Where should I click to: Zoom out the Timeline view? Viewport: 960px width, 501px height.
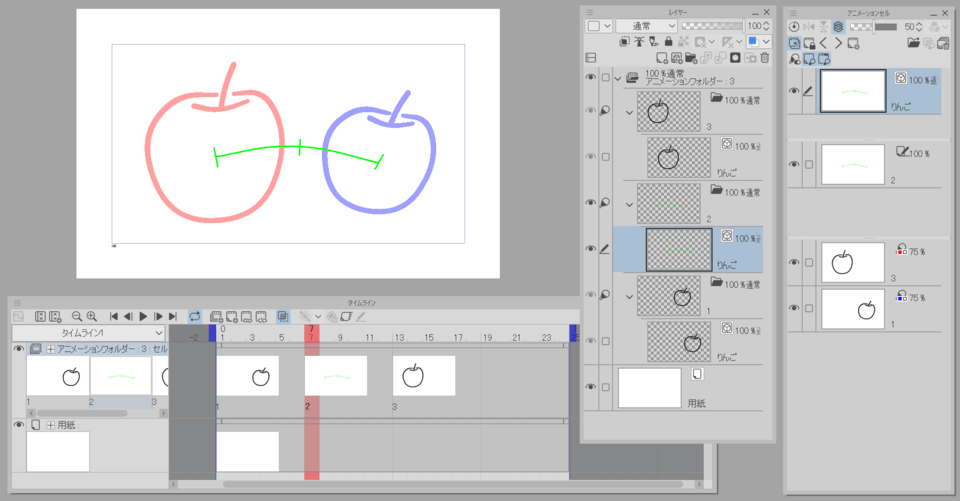click(x=77, y=317)
